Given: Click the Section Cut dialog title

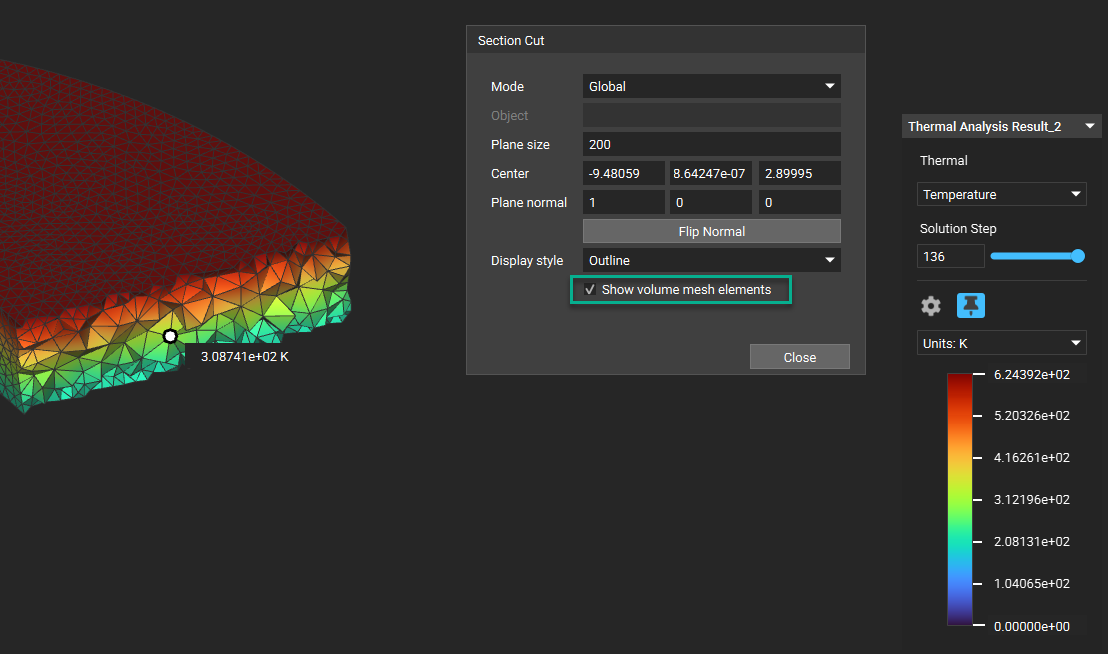Looking at the screenshot, I should (511, 40).
